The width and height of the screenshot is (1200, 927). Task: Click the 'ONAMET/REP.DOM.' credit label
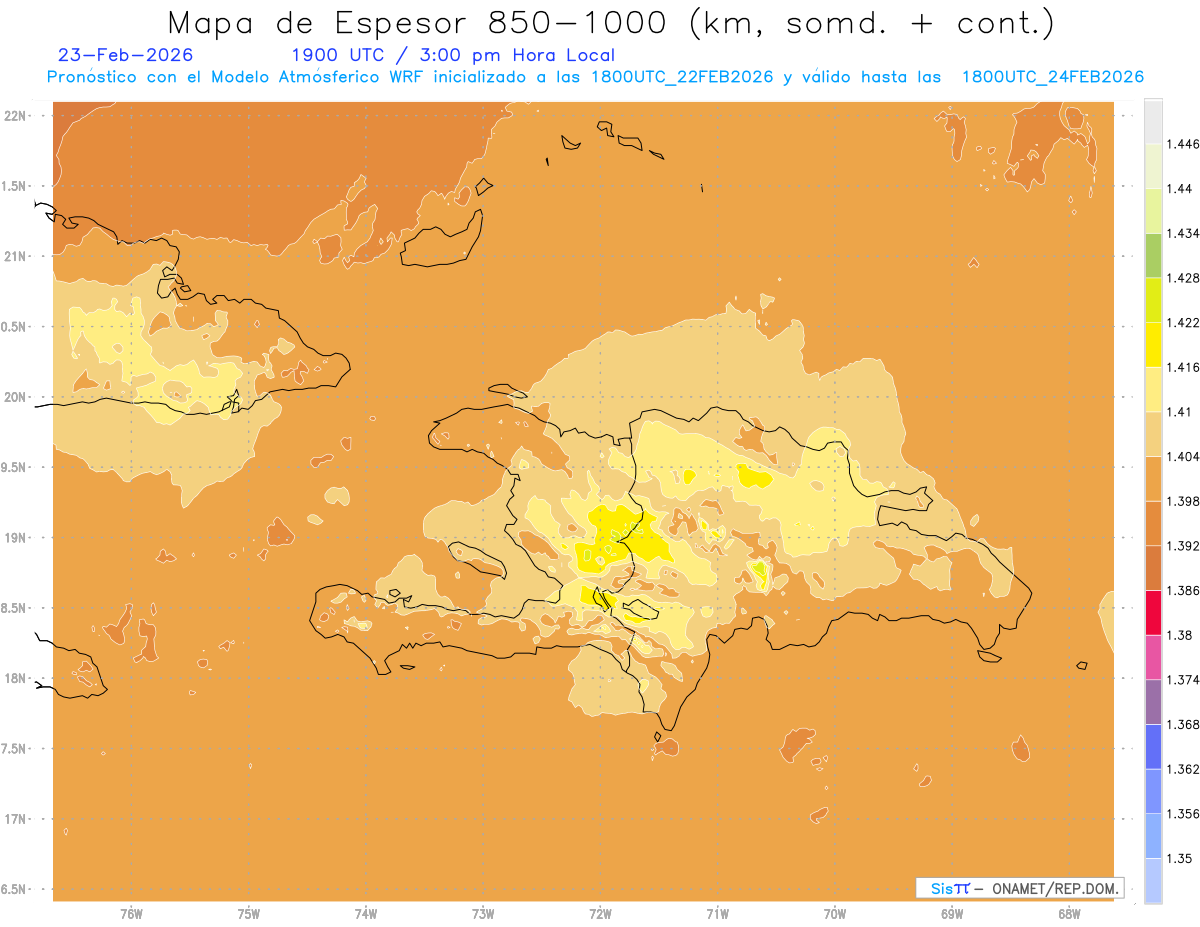pyautogui.click(x=1056, y=888)
